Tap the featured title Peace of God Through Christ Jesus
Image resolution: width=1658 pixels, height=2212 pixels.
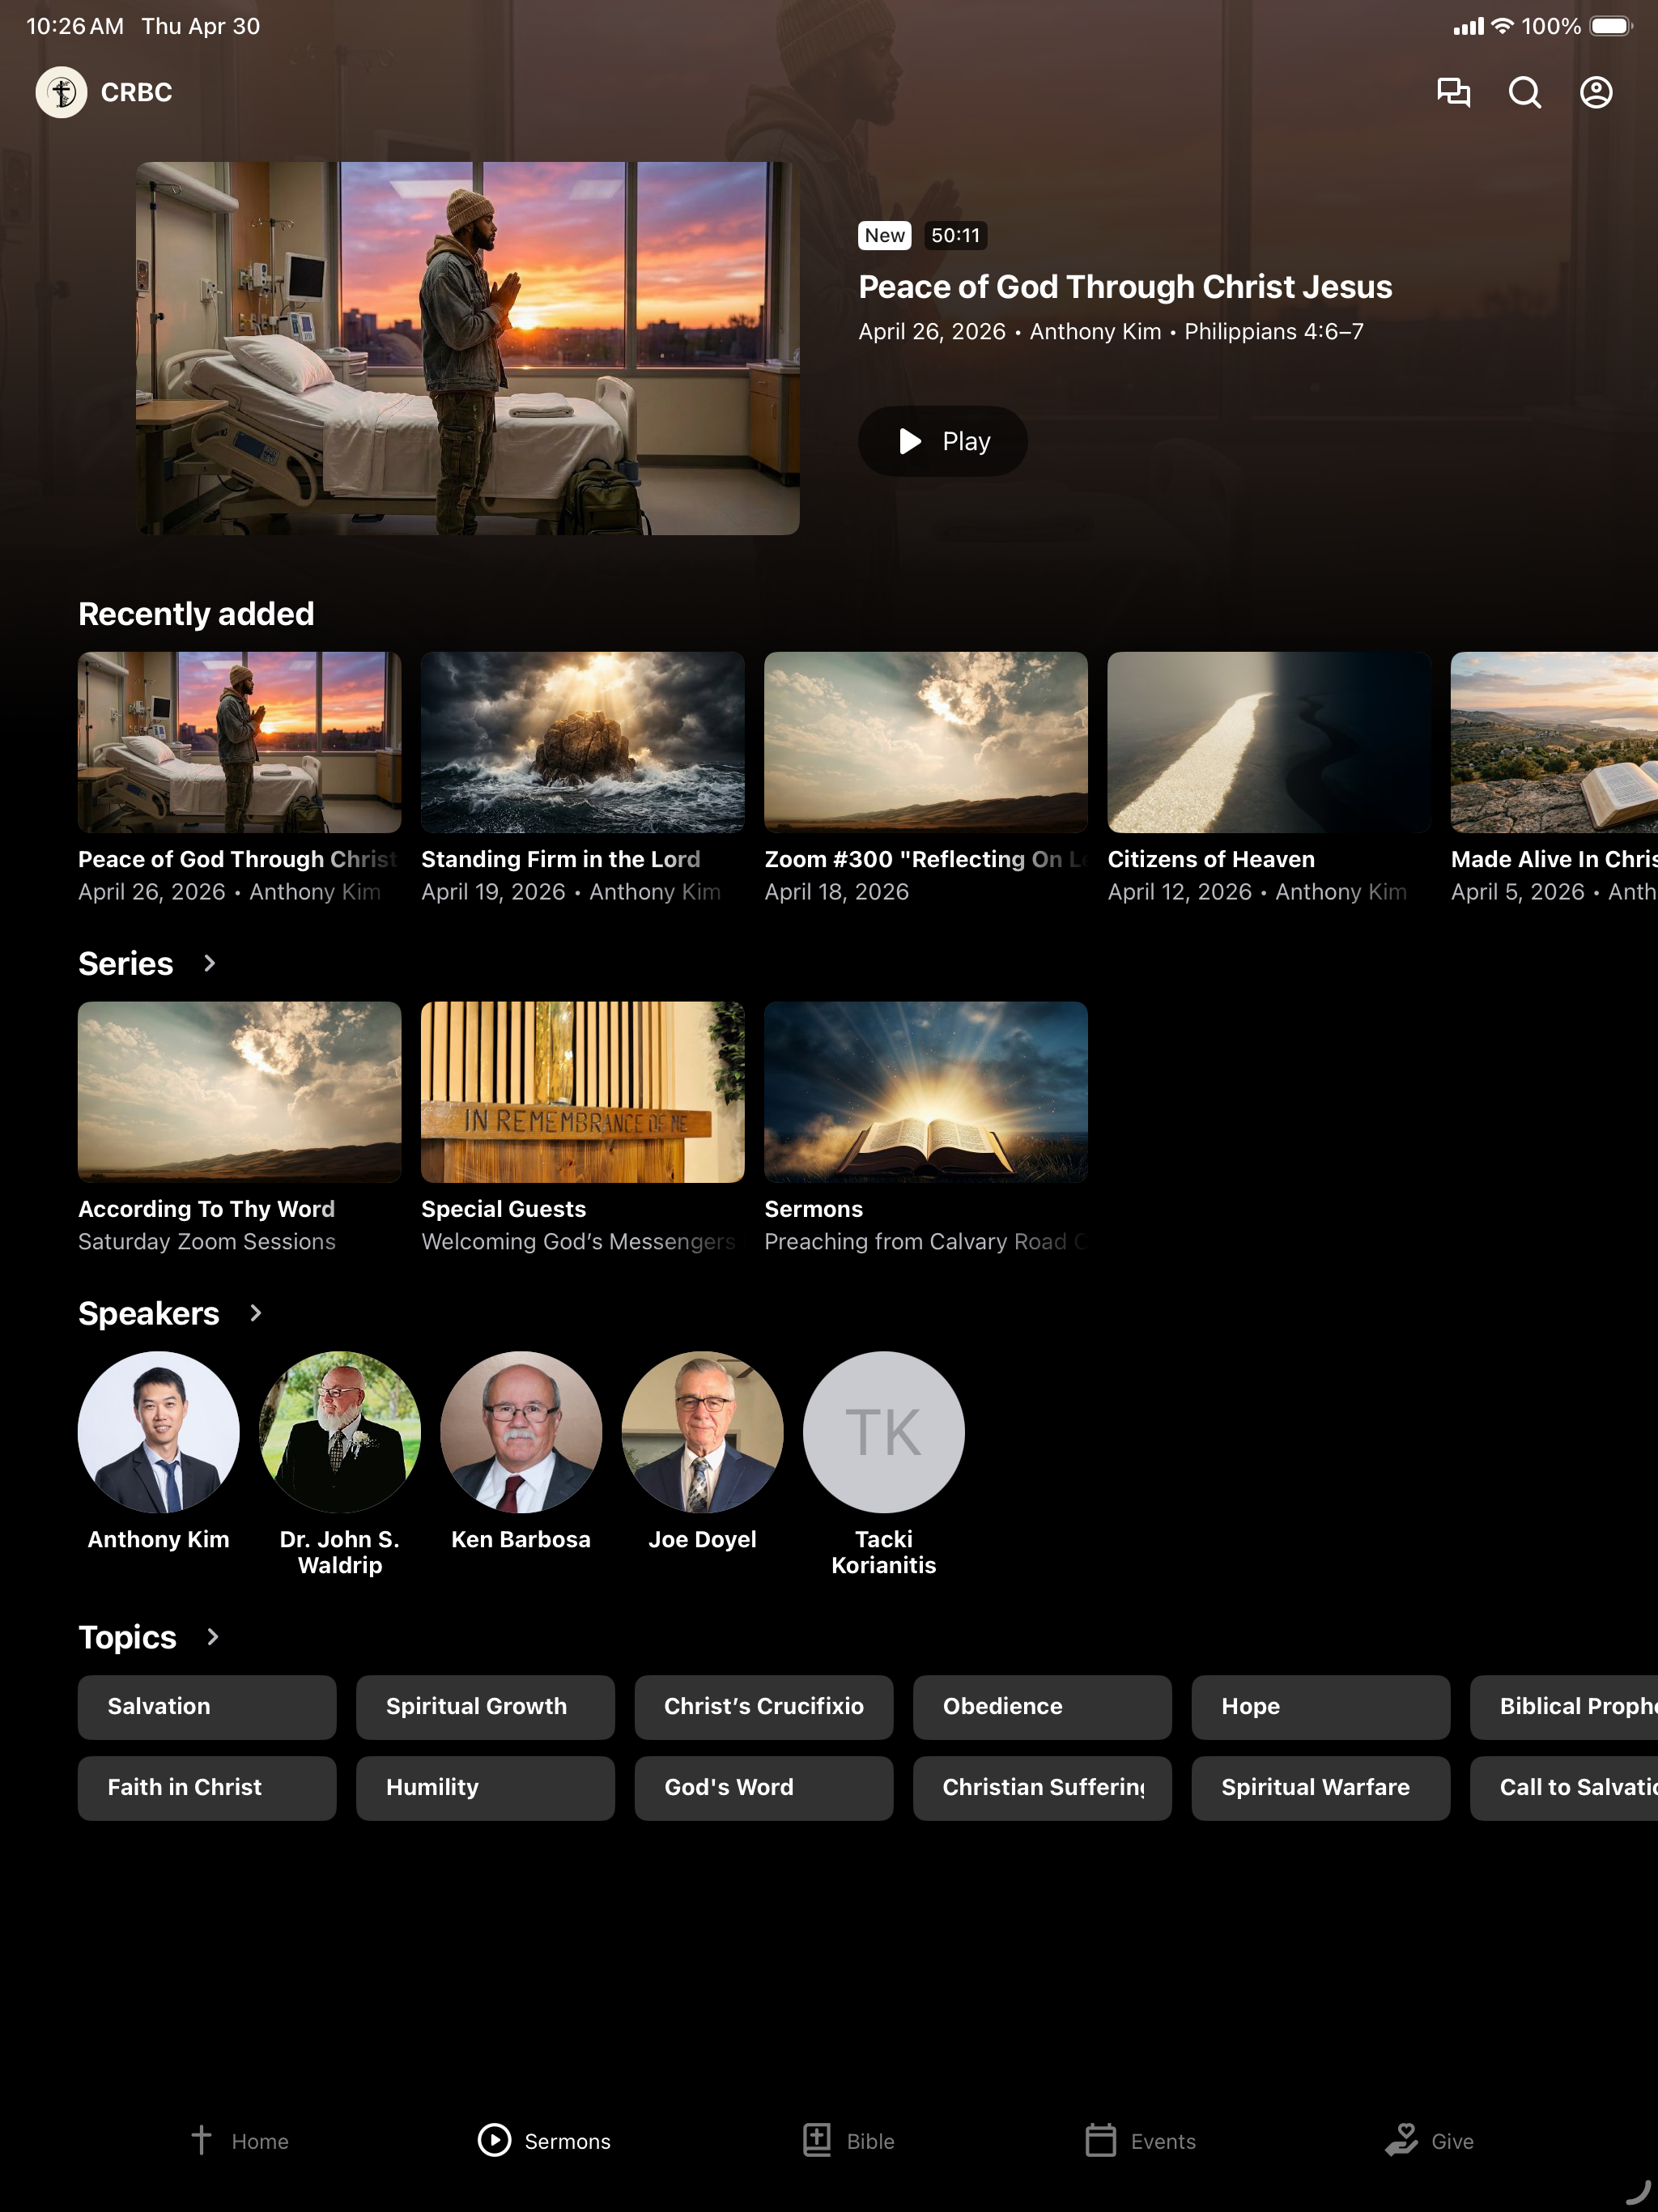[x=1125, y=287]
